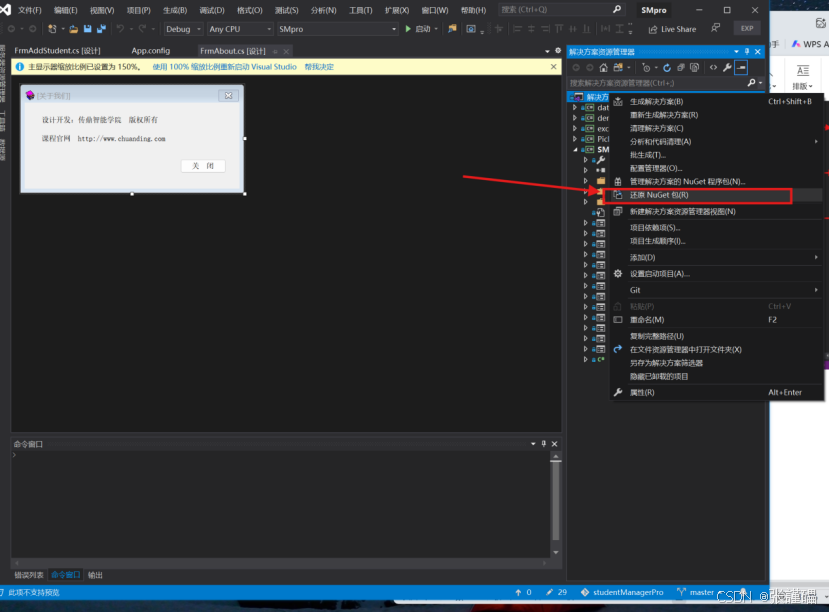
Task: Open properties via the wrench toolbar icon
Action: pyautogui.click(x=727, y=68)
